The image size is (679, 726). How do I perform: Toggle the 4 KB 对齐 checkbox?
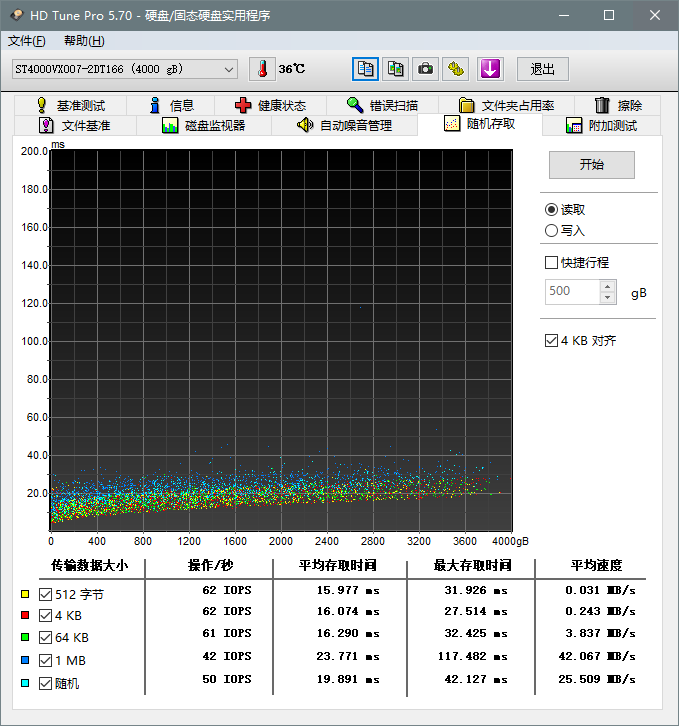point(551,341)
